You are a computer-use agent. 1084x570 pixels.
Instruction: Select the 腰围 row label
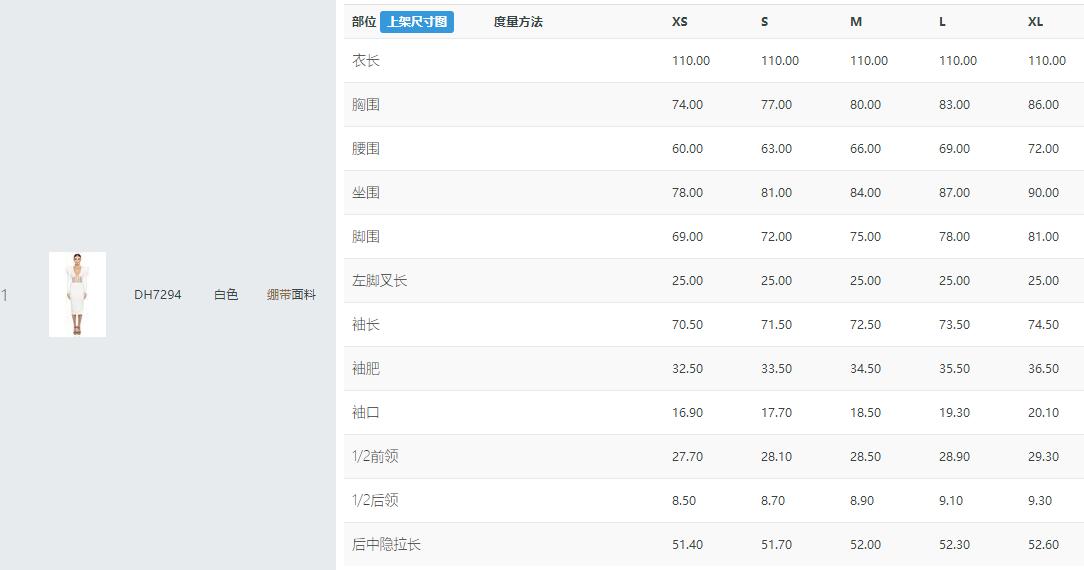tap(366, 149)
